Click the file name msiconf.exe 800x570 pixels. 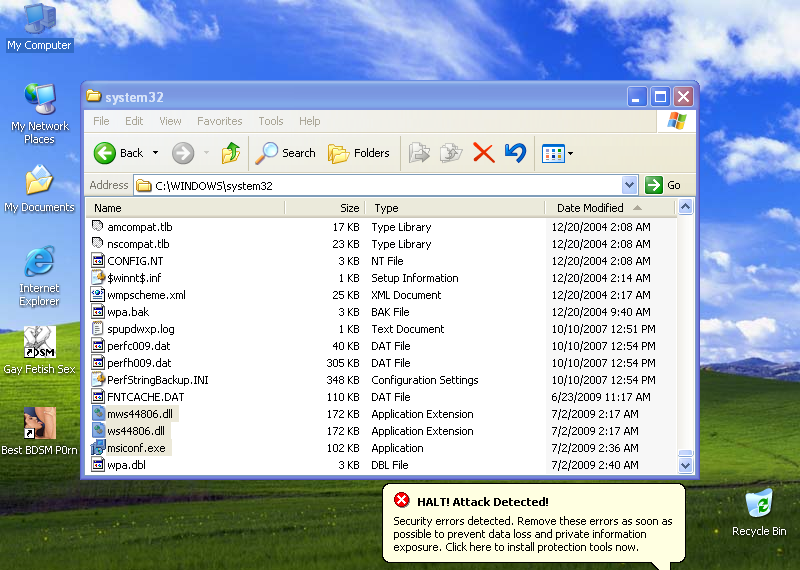[x=136, y=448]
